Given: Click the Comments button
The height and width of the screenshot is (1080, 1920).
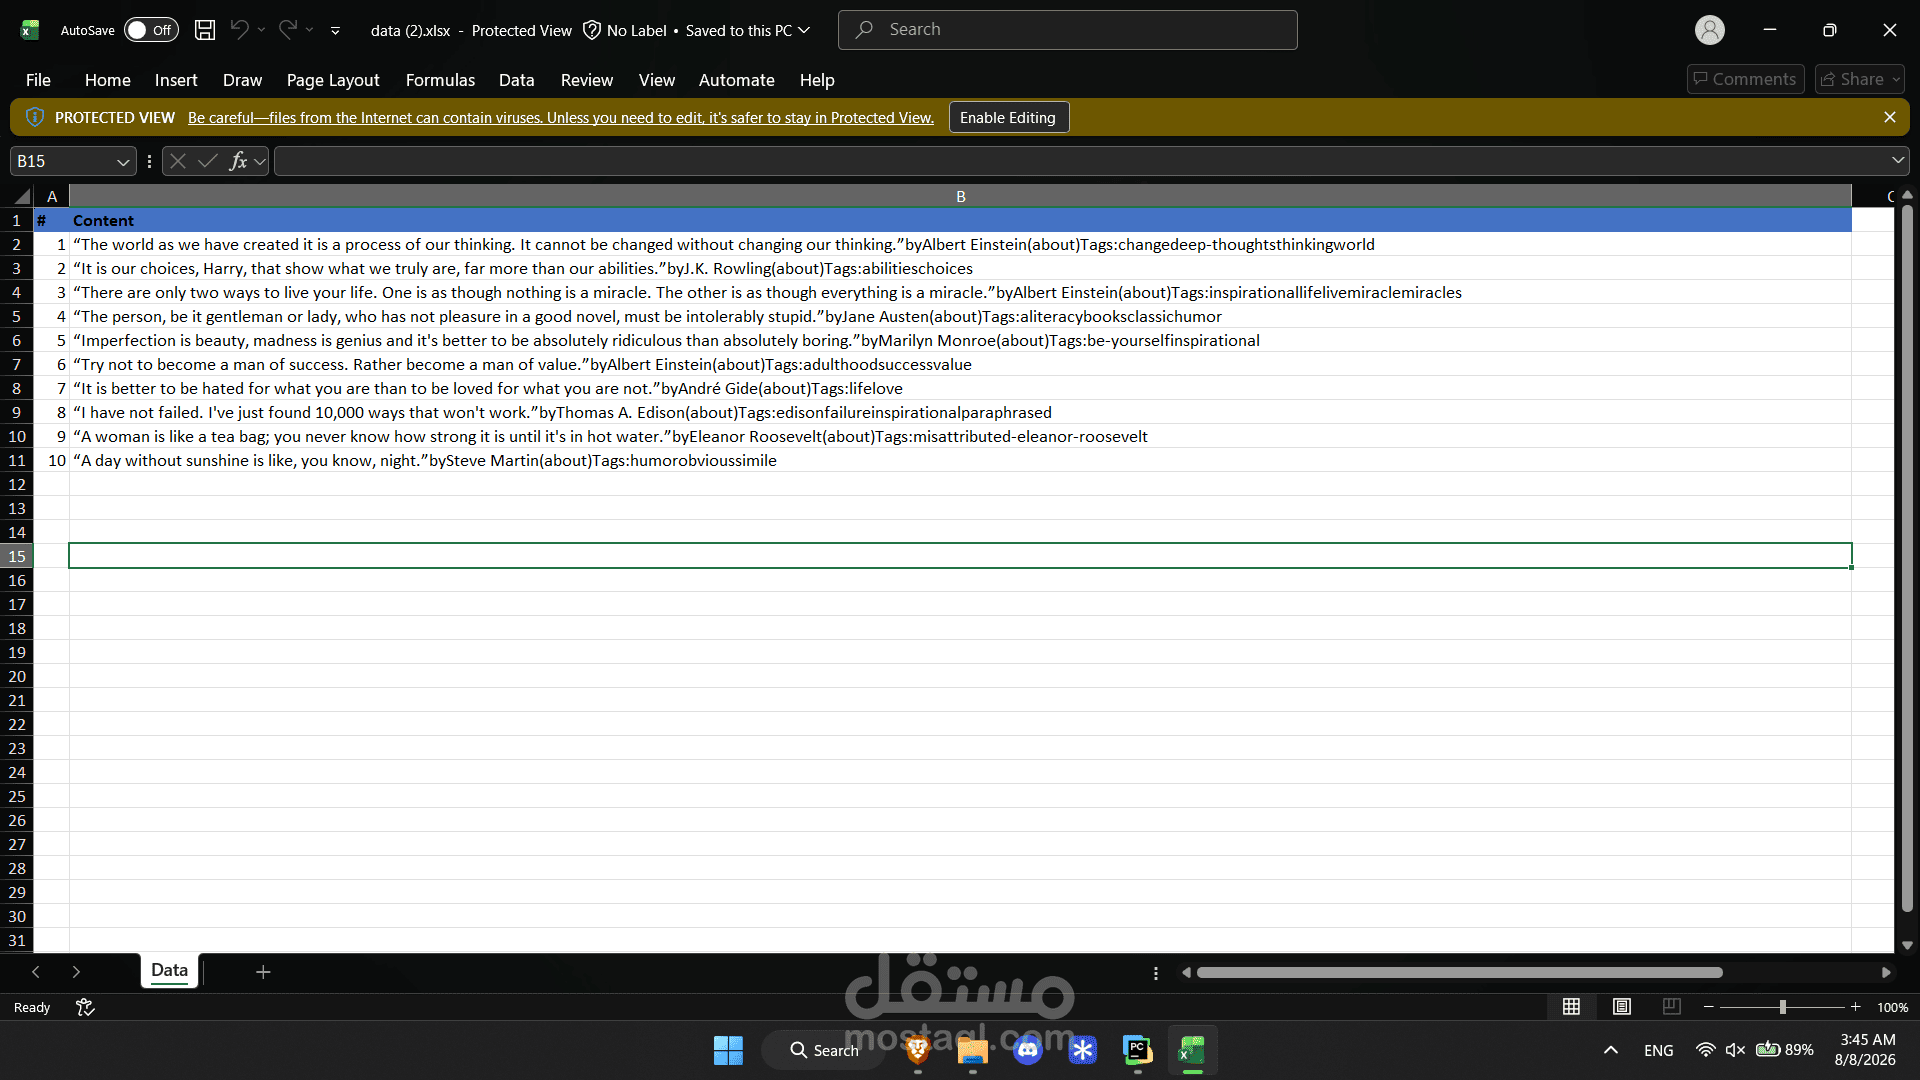Looking at the screenshot, I should pos(1745,79).
